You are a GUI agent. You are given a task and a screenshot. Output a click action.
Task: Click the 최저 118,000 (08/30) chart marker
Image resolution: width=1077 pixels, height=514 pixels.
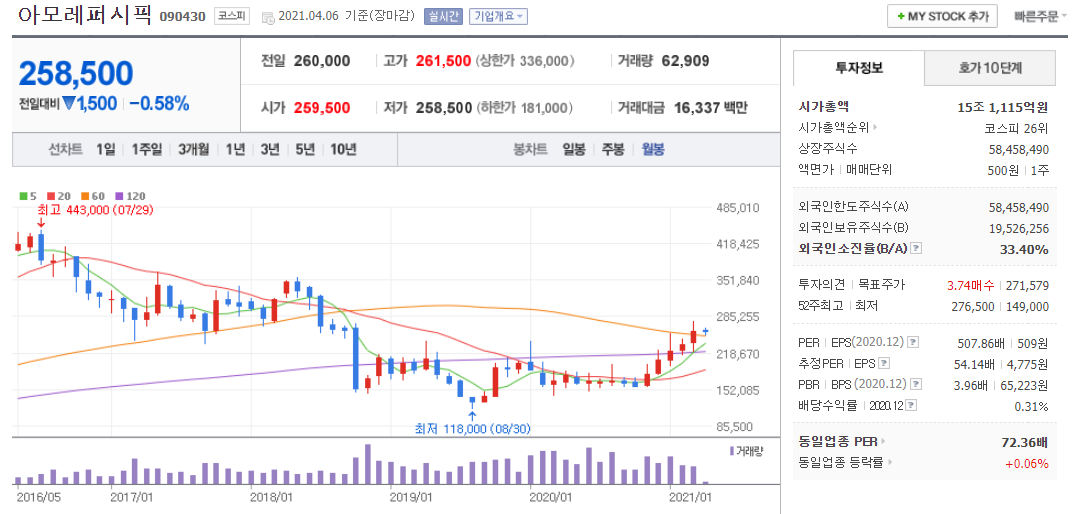click(x=473, y=429)
